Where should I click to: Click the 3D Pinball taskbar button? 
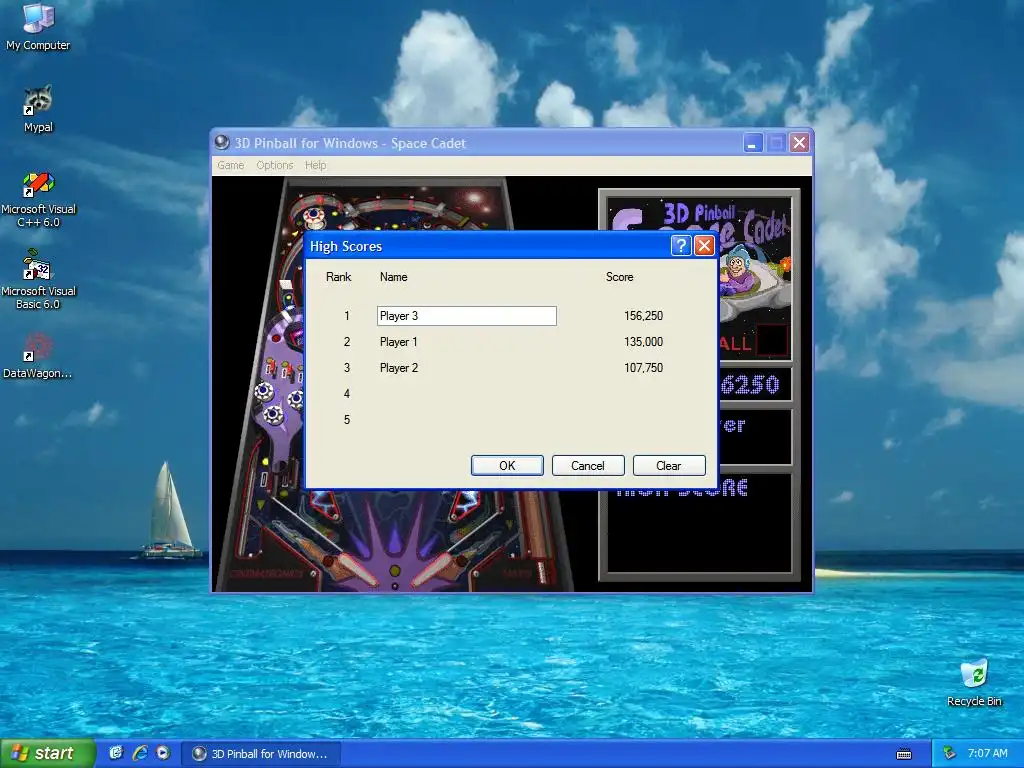tap(261, 754)
